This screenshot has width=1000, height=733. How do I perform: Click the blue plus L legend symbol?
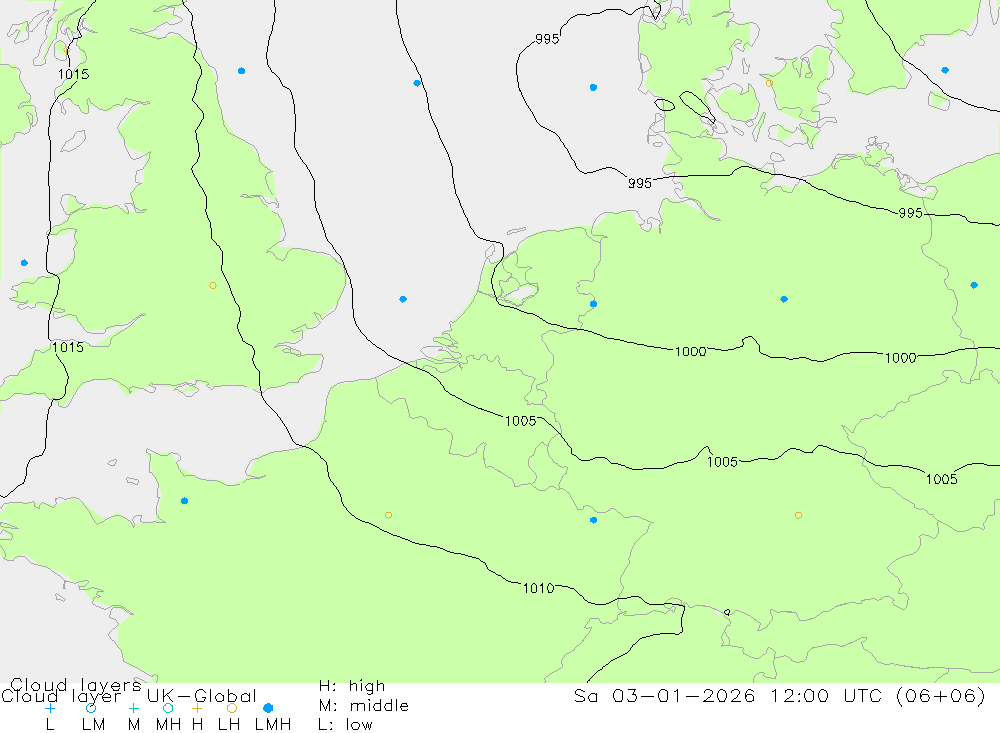(50, 708)
